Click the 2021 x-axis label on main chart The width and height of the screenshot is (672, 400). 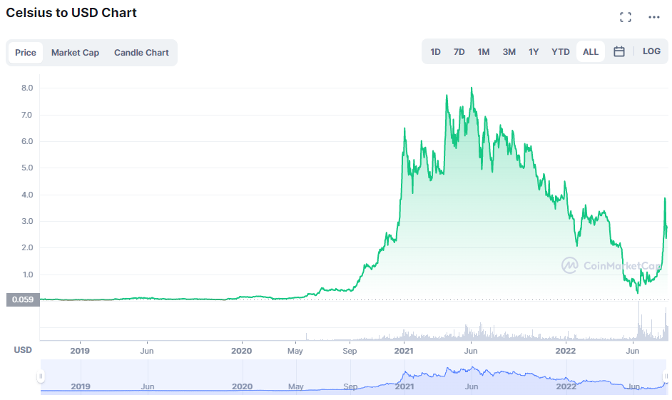(x=404, y=351)
